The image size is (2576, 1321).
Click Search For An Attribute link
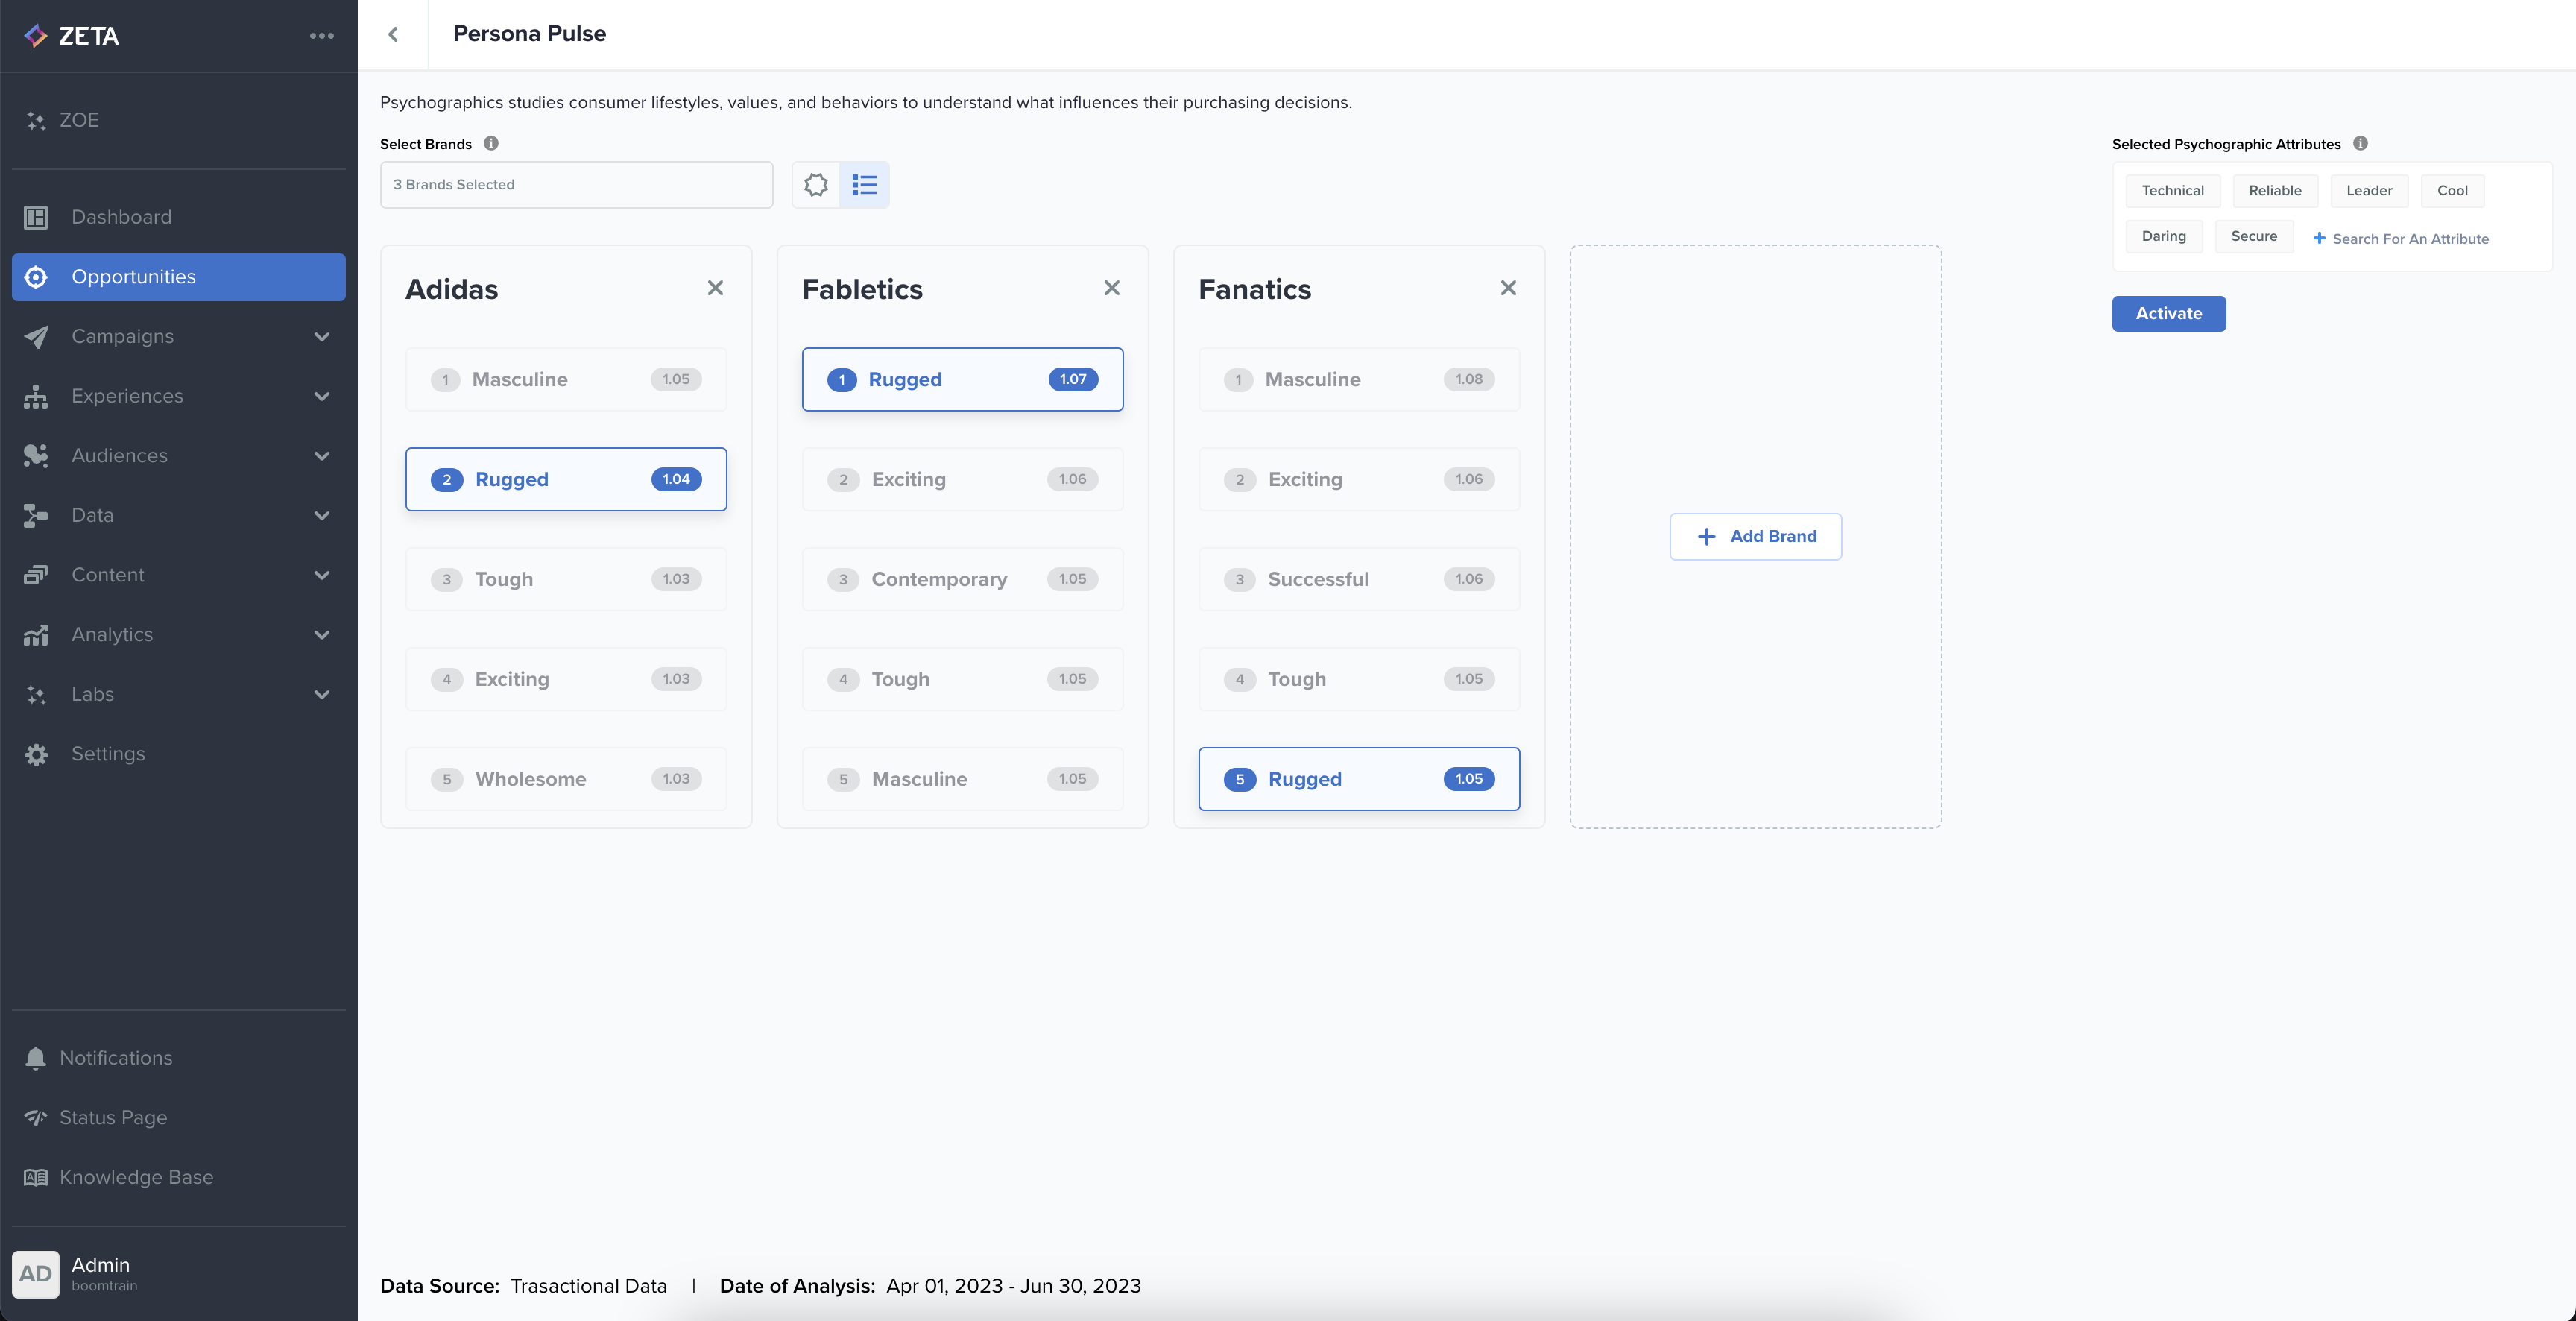click(2400, 239)
